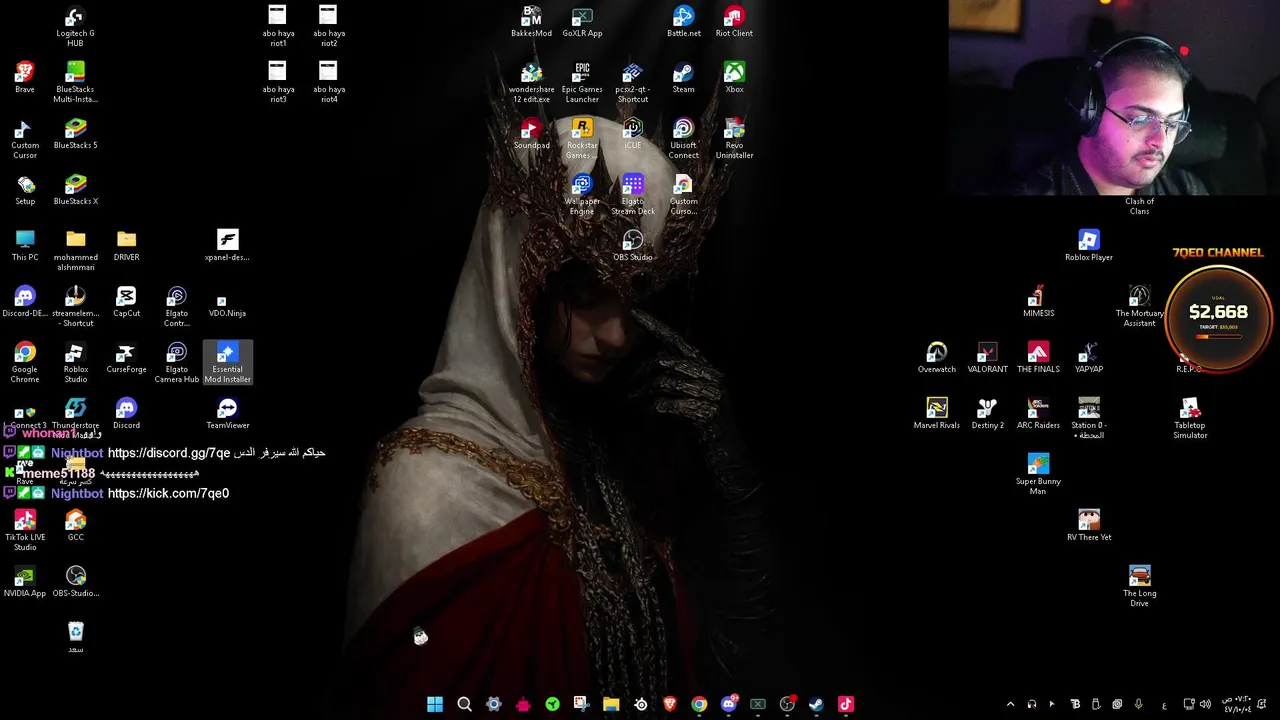Open taskbar Search
The width and height of the screenshot is (1280, 720).
464,704
